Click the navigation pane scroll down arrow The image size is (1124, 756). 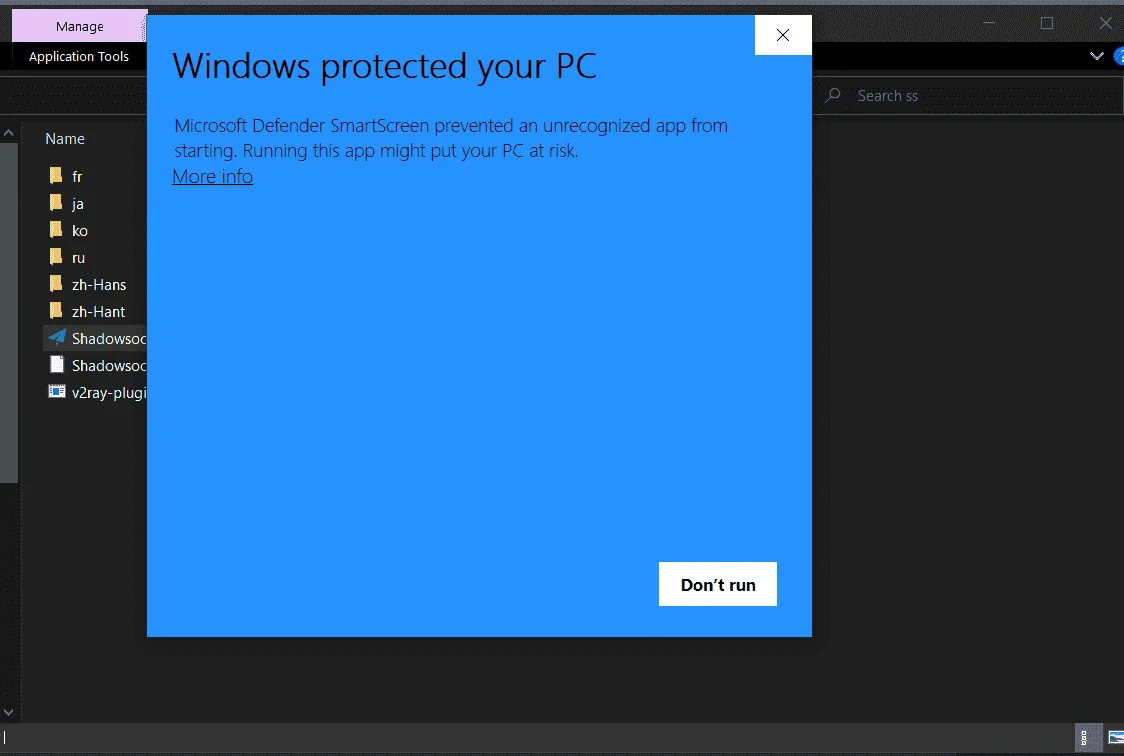click(x=9, y=712)
